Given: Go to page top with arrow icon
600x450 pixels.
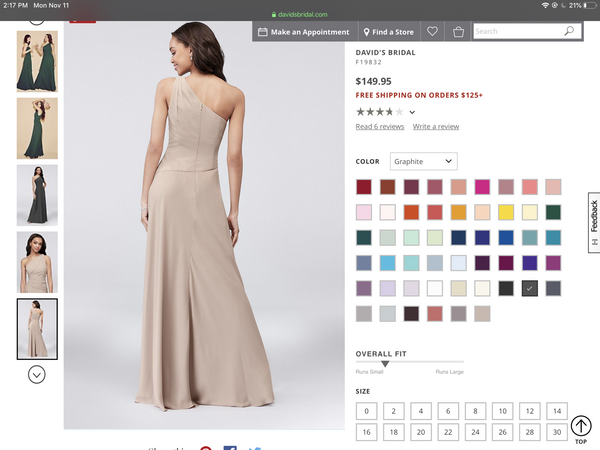Looking at the screenshot, I should (x=581, y=426).
